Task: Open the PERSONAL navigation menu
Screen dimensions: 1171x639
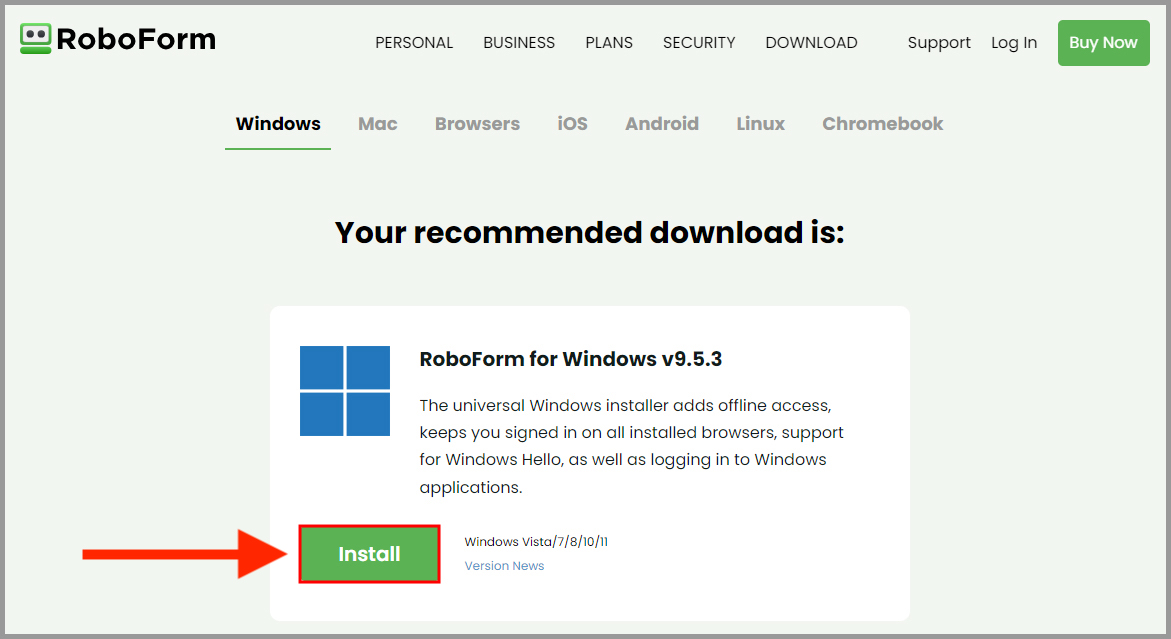Action: coord(414,43)
